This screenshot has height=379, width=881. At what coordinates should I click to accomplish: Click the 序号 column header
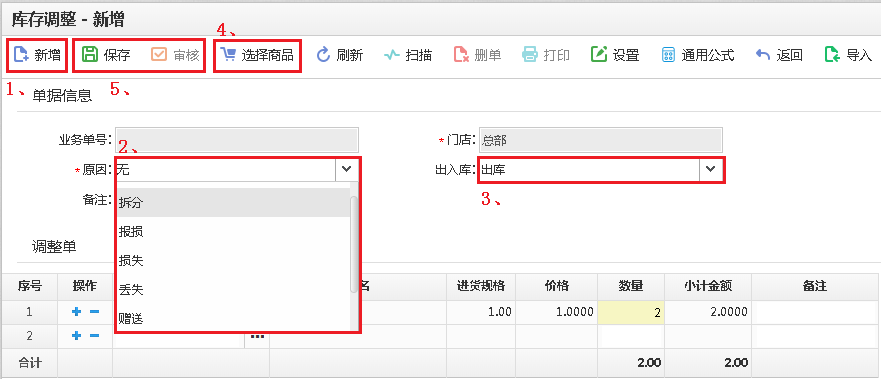29,286
